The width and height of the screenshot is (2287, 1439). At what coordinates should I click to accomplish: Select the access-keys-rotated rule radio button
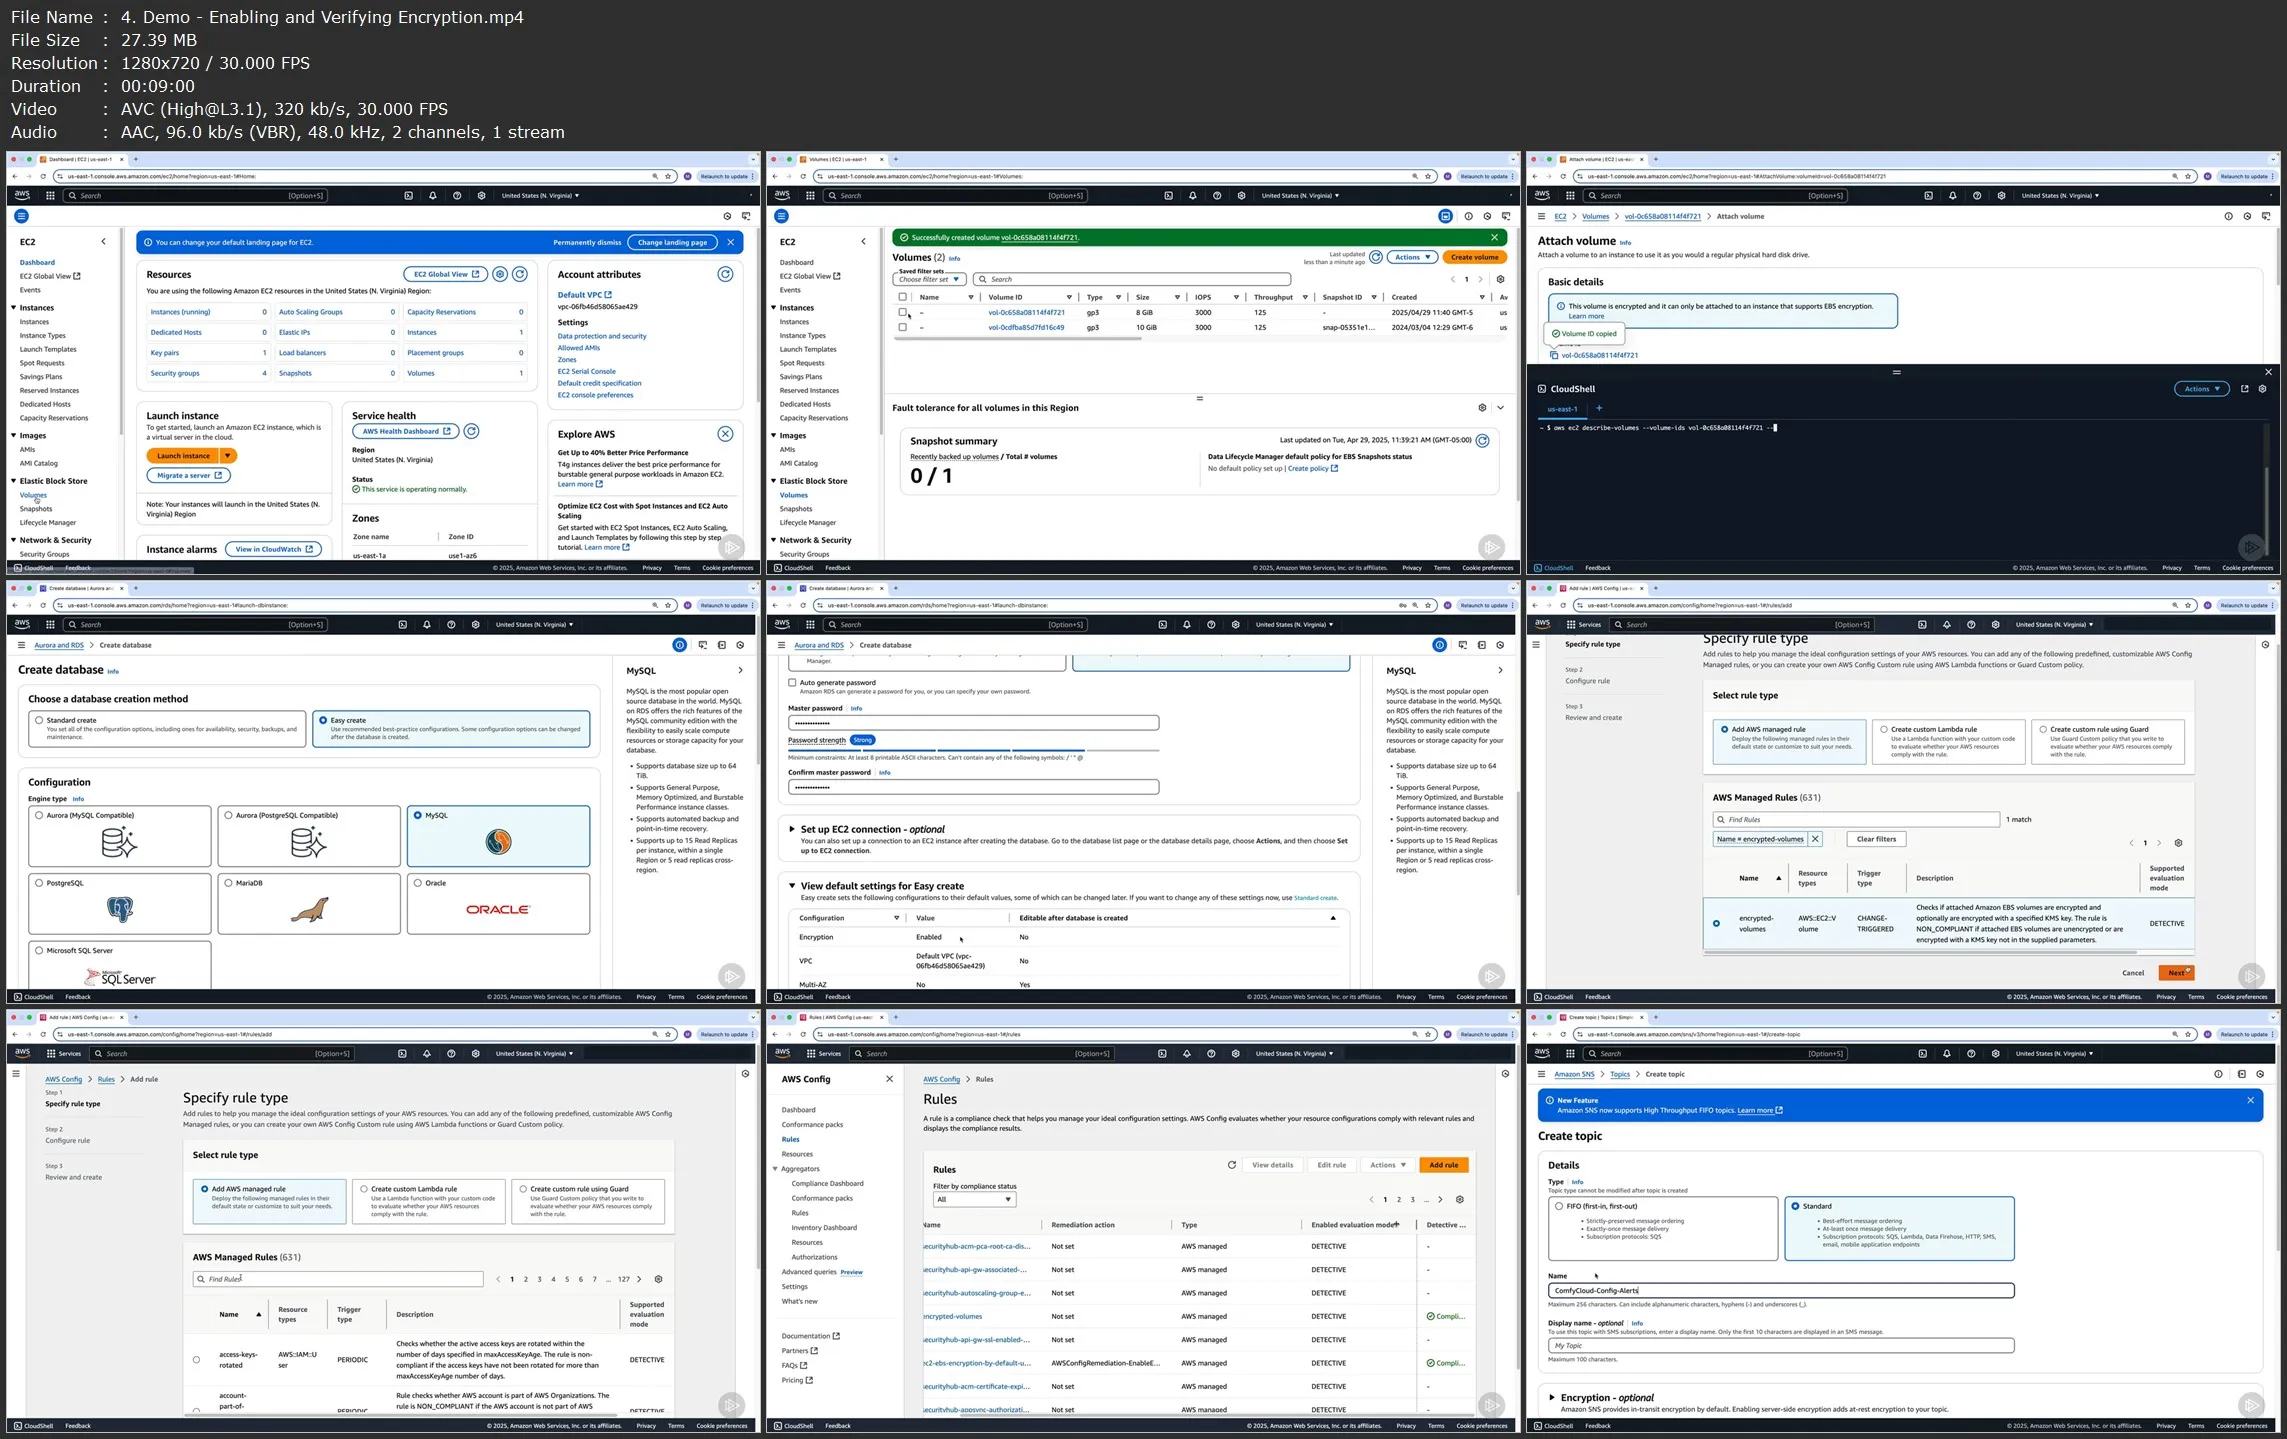click(196, 1360)
